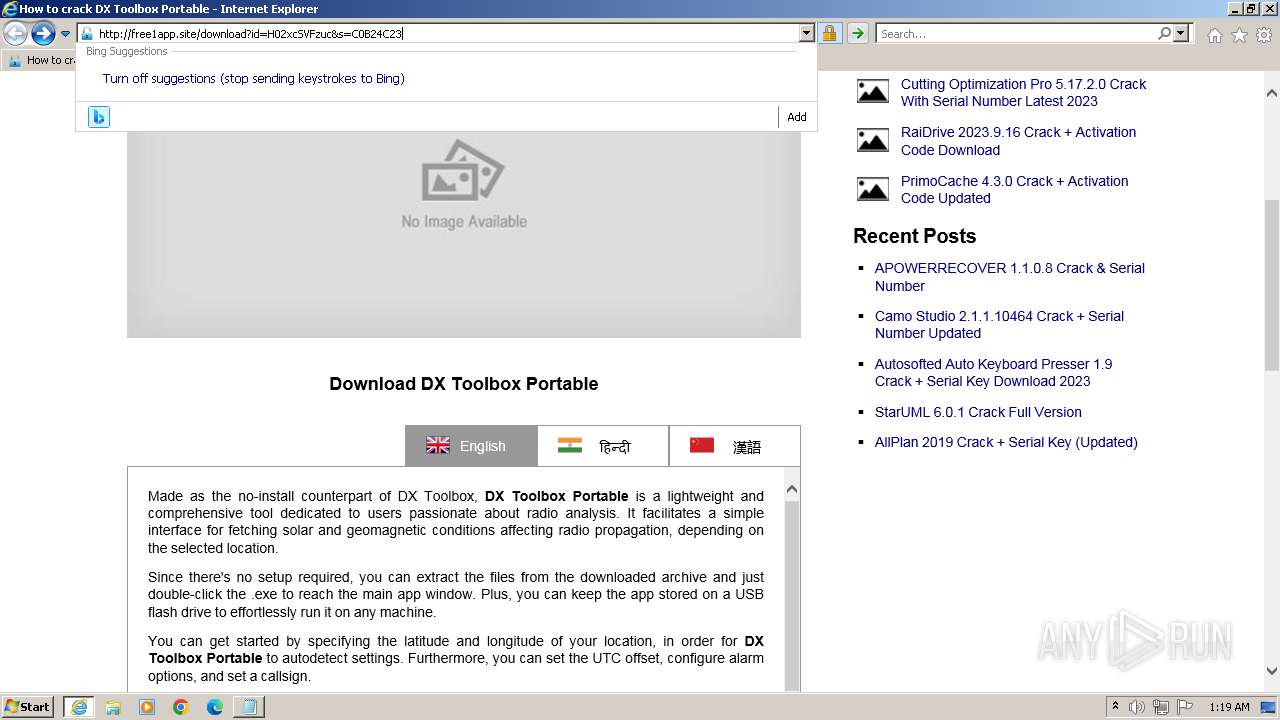The image size is (1280, 720).
Task: Open the Tools gear icon
Action: coord(1264,35)
